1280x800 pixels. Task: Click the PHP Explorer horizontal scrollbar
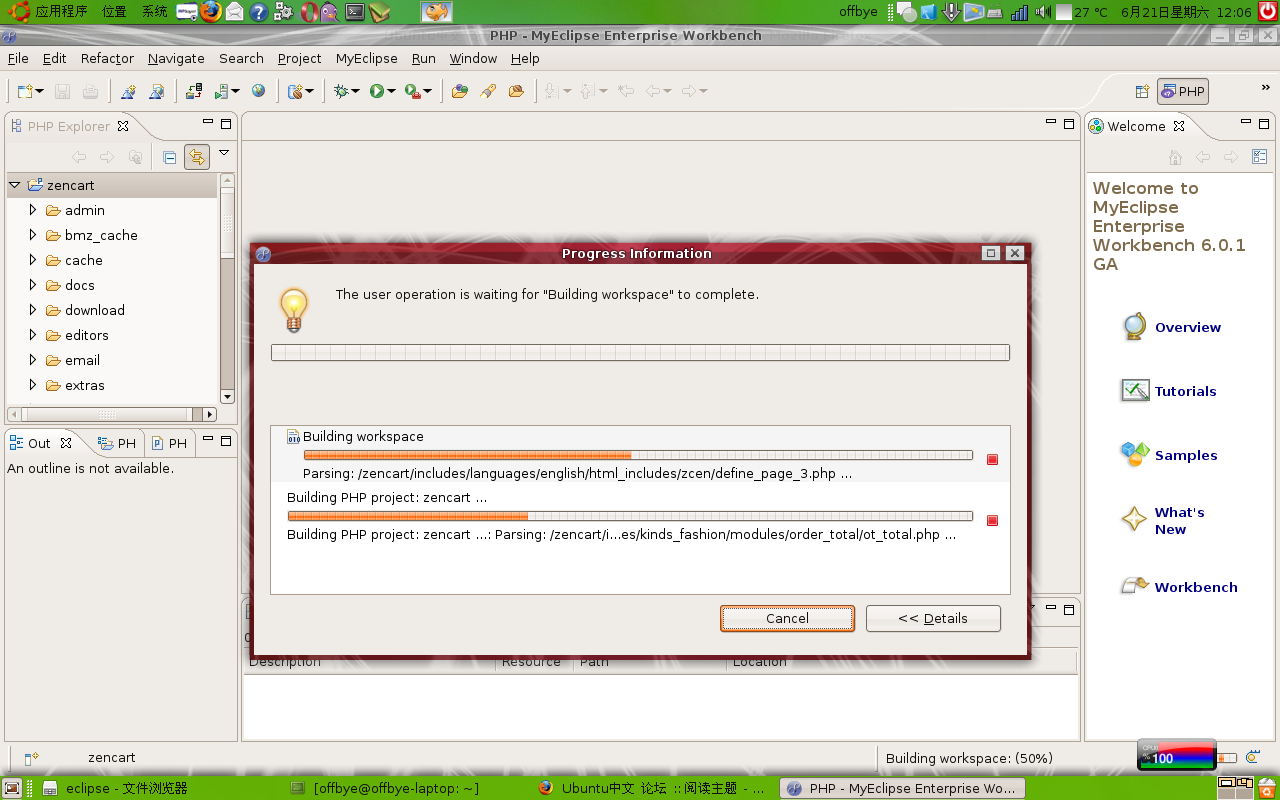[112, 414]
